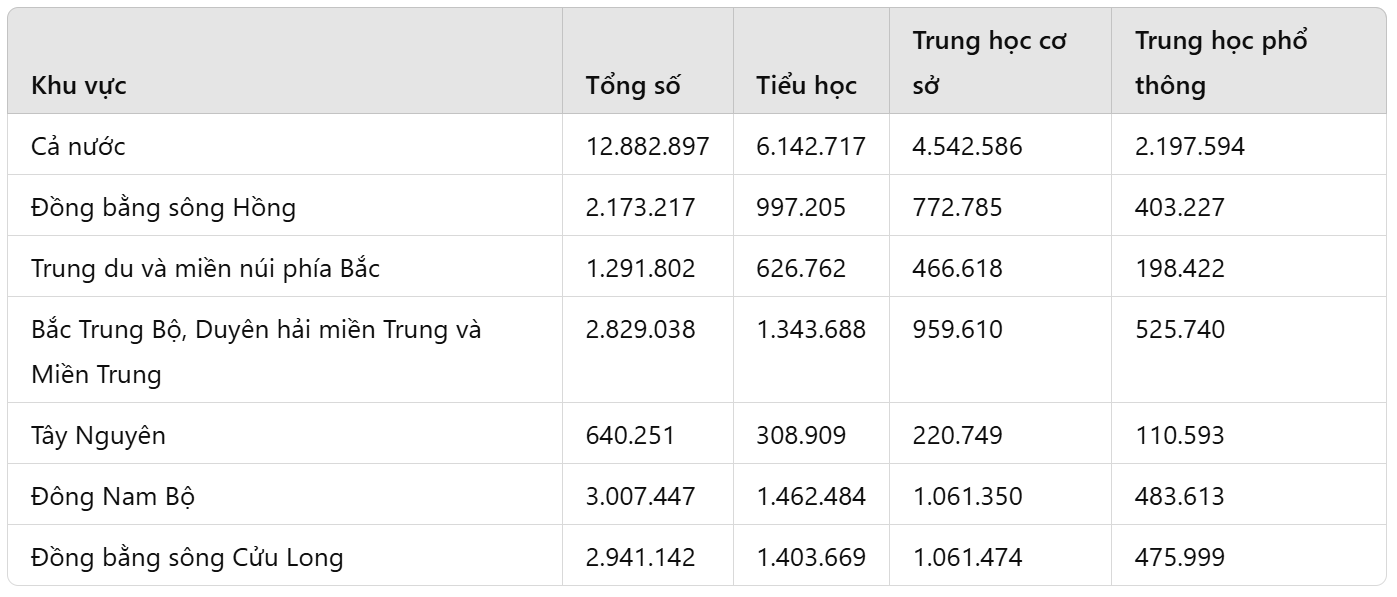Click the cell with 959.610

pyautogui.click(x=957, y=330)
